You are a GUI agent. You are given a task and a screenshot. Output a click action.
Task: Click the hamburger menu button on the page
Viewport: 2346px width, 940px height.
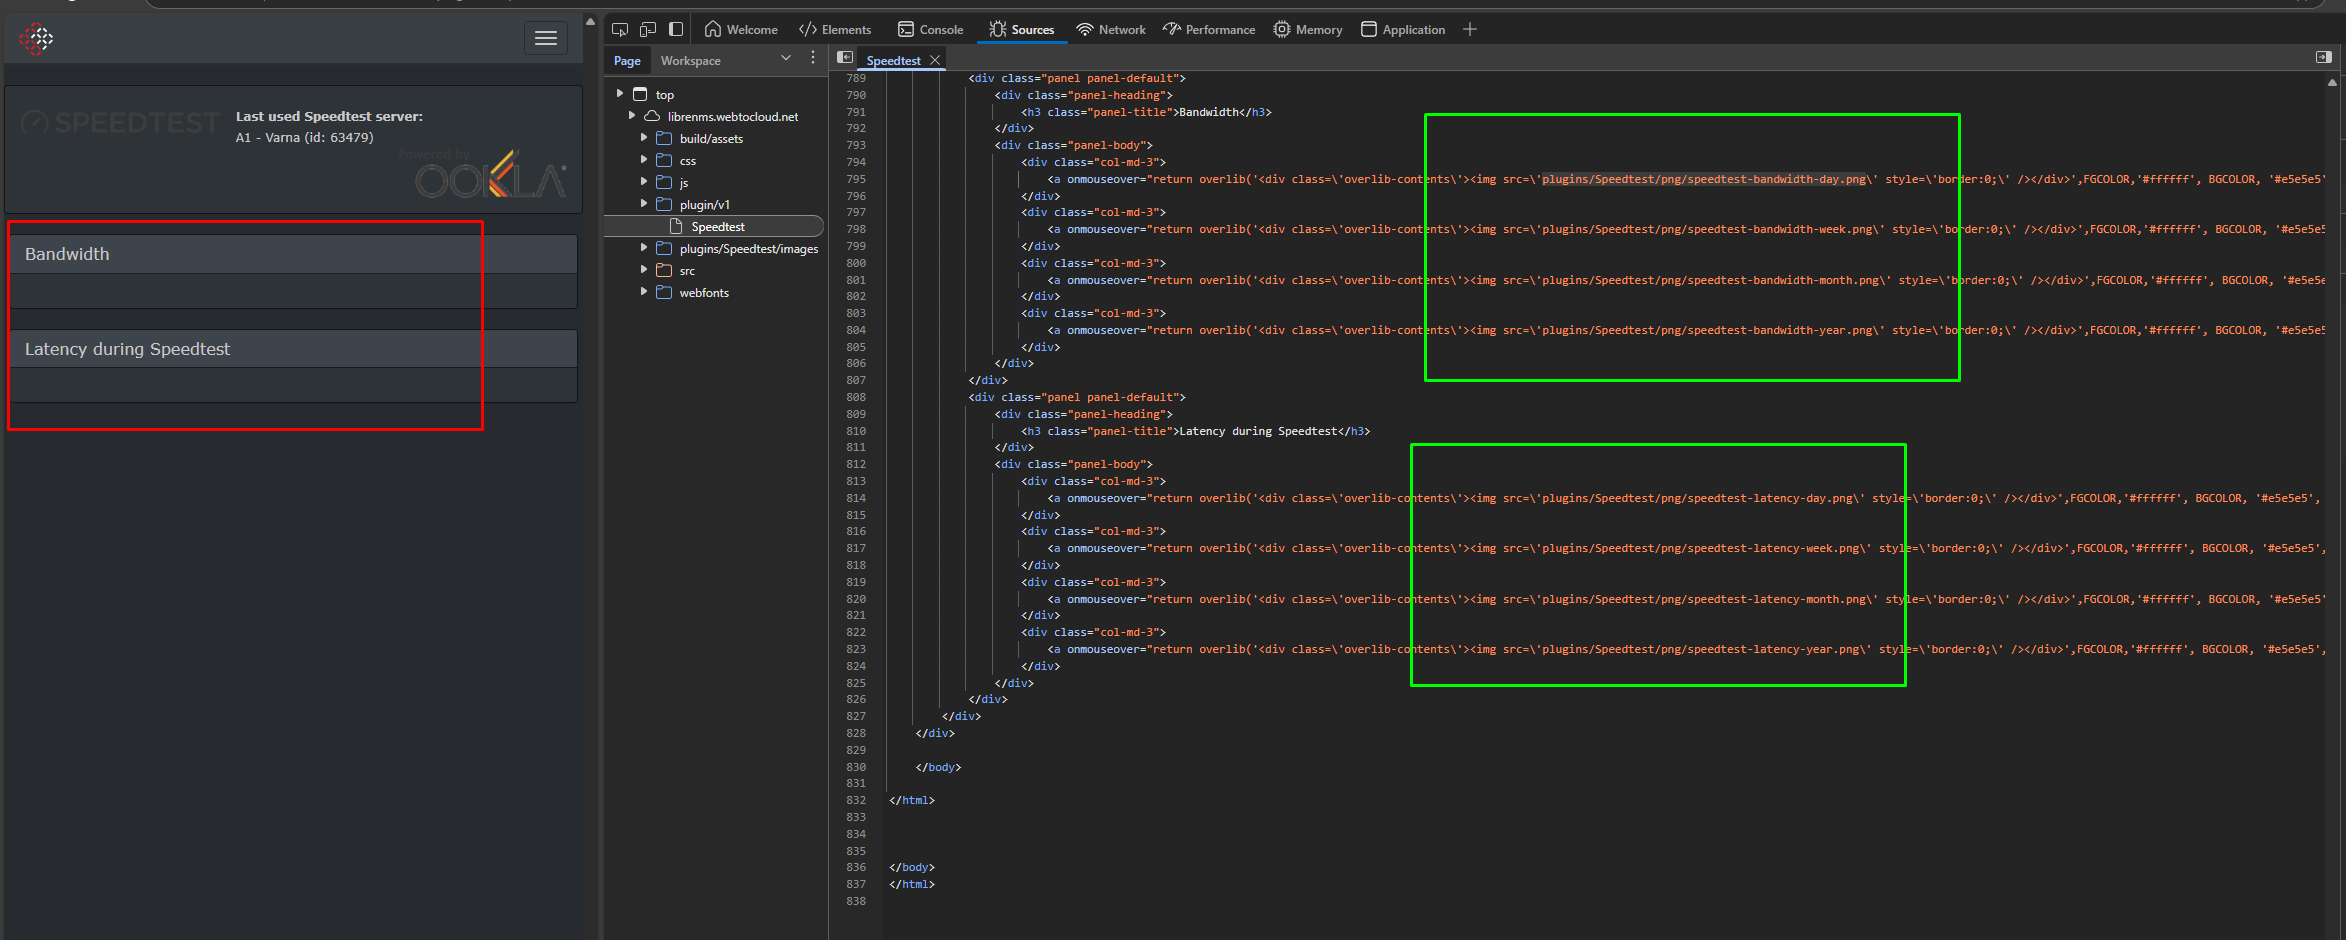546,38
